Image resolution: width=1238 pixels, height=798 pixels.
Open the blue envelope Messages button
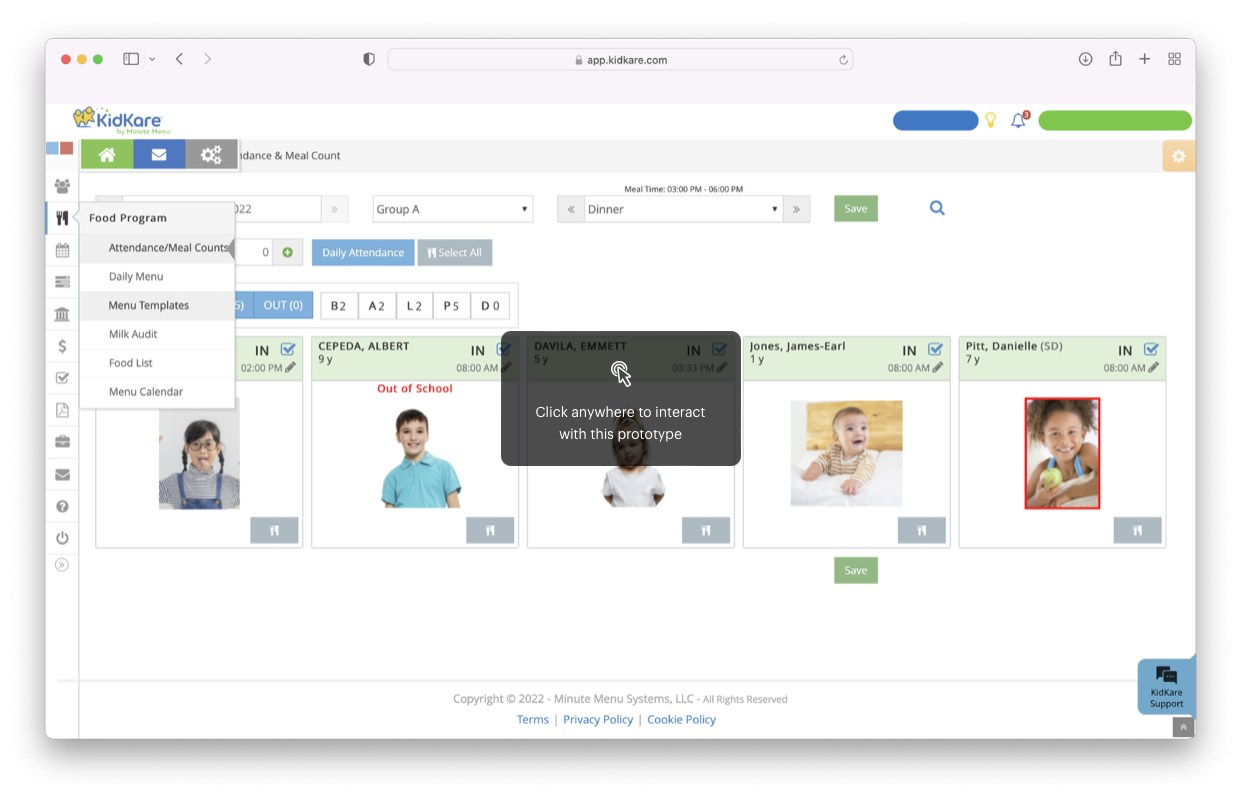[159, 155]
